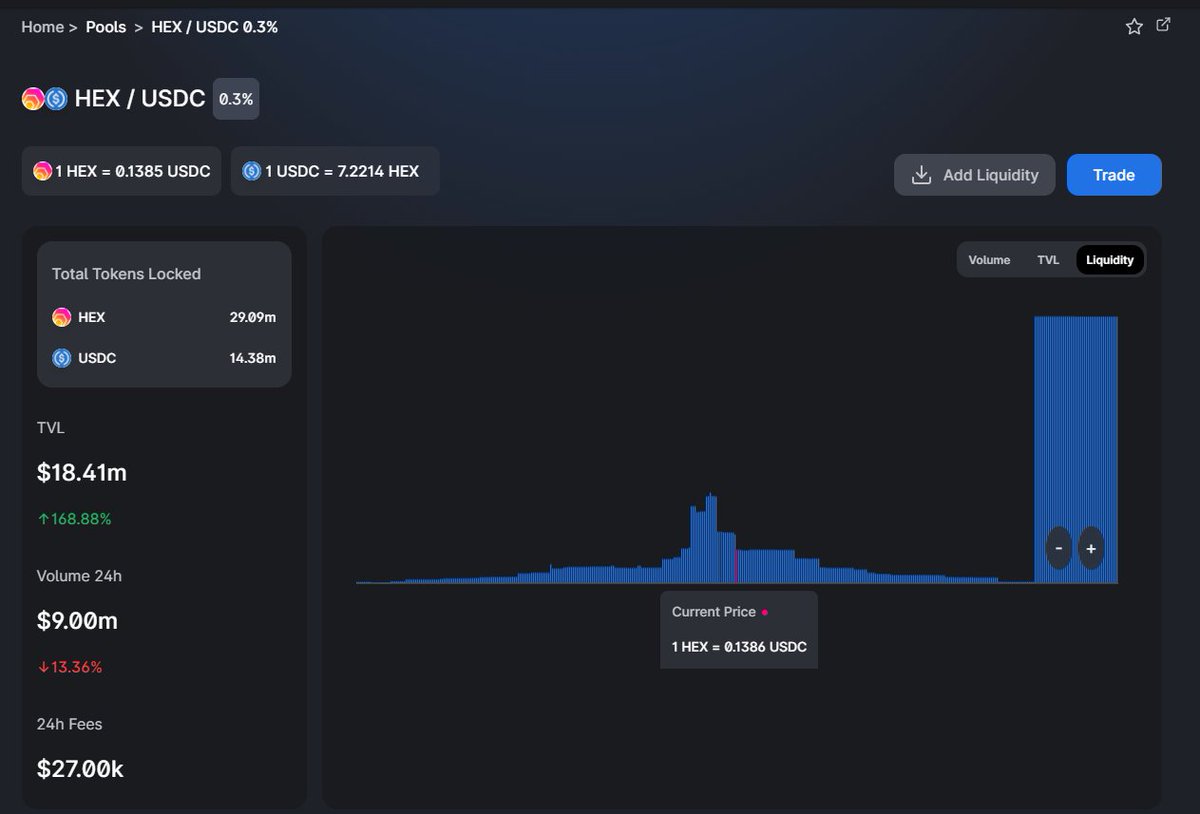Click the 1 HEX = 0.1385 USDC price chip
The height and width of the screenshot is (814, 1200).
coord(122,171)
